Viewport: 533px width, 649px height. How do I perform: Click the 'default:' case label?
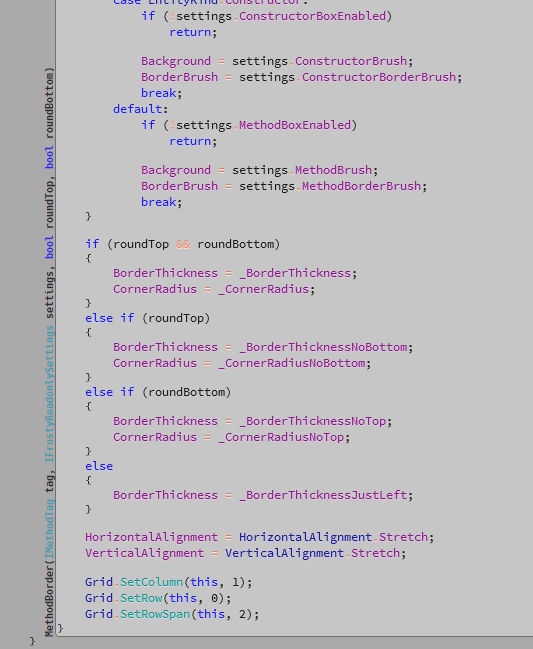pos(141,109)
